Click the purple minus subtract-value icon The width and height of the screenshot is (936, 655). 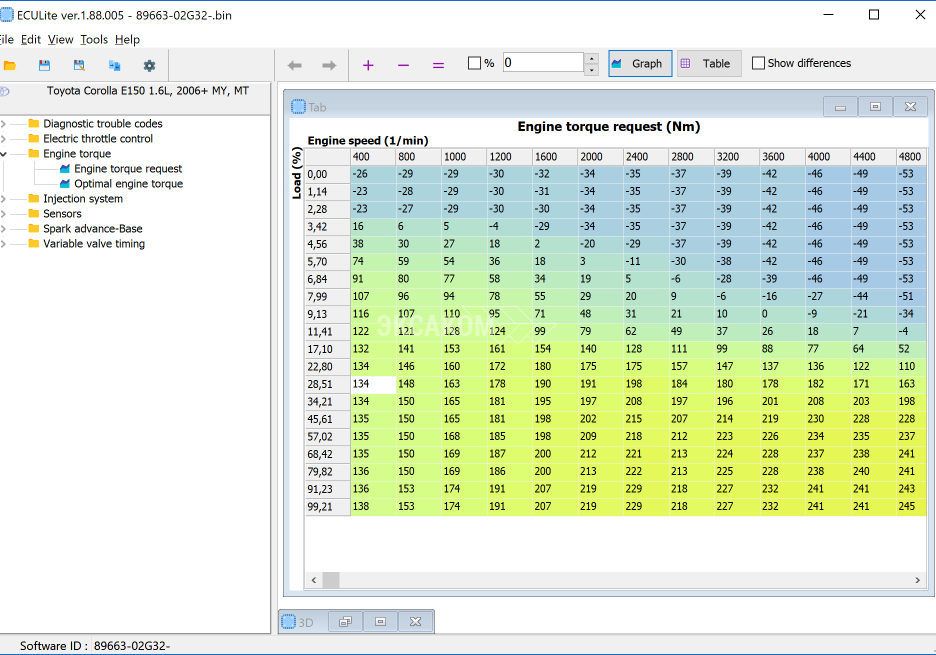coord(403,65)
